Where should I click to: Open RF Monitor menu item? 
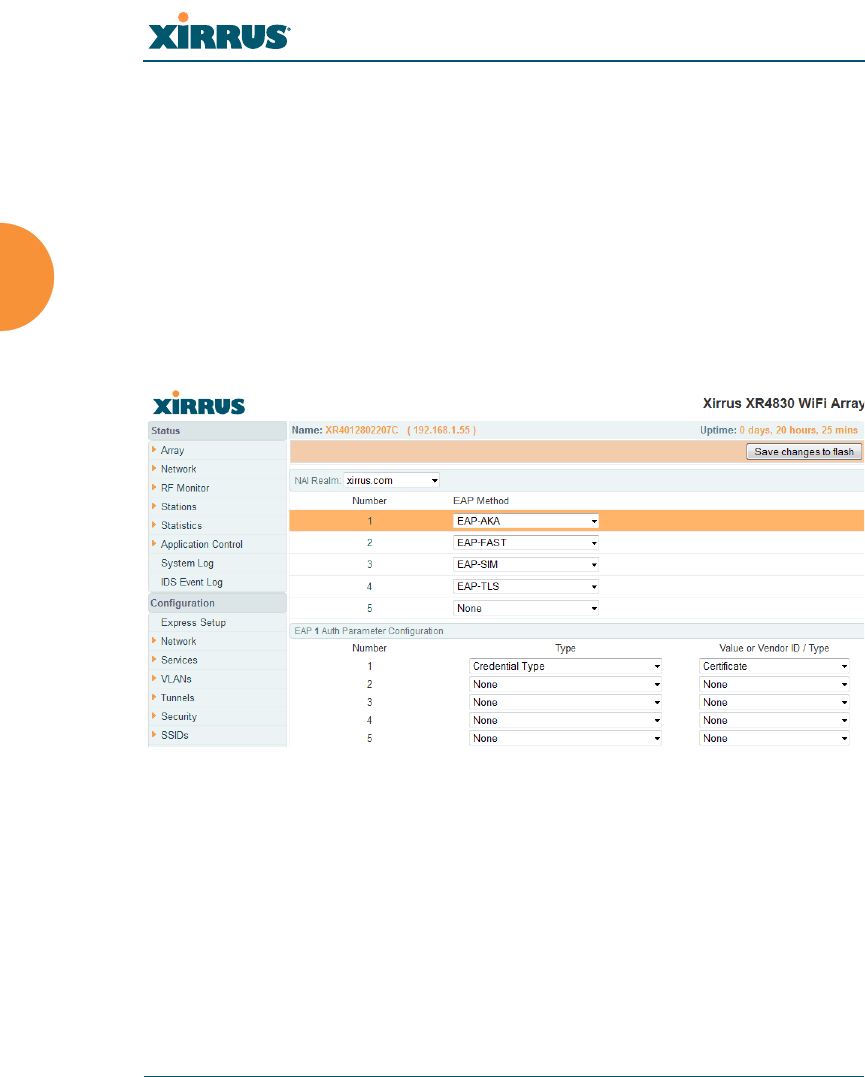coord(185,488)
